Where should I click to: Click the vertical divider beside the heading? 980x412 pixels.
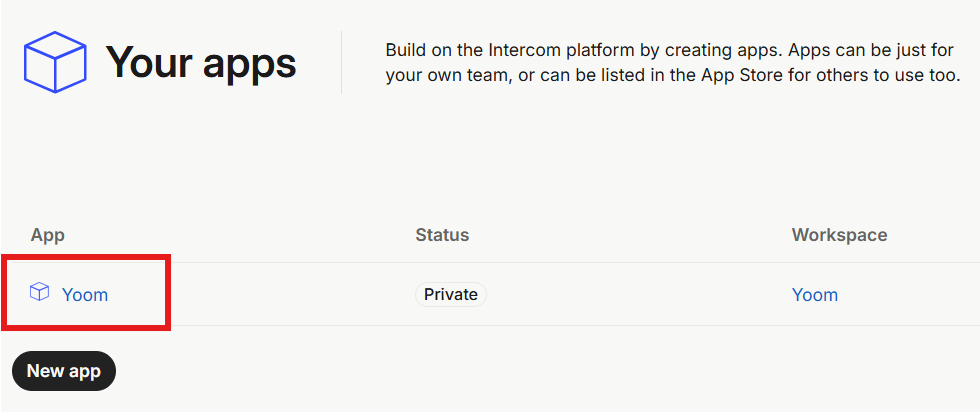tap(342, 62)
